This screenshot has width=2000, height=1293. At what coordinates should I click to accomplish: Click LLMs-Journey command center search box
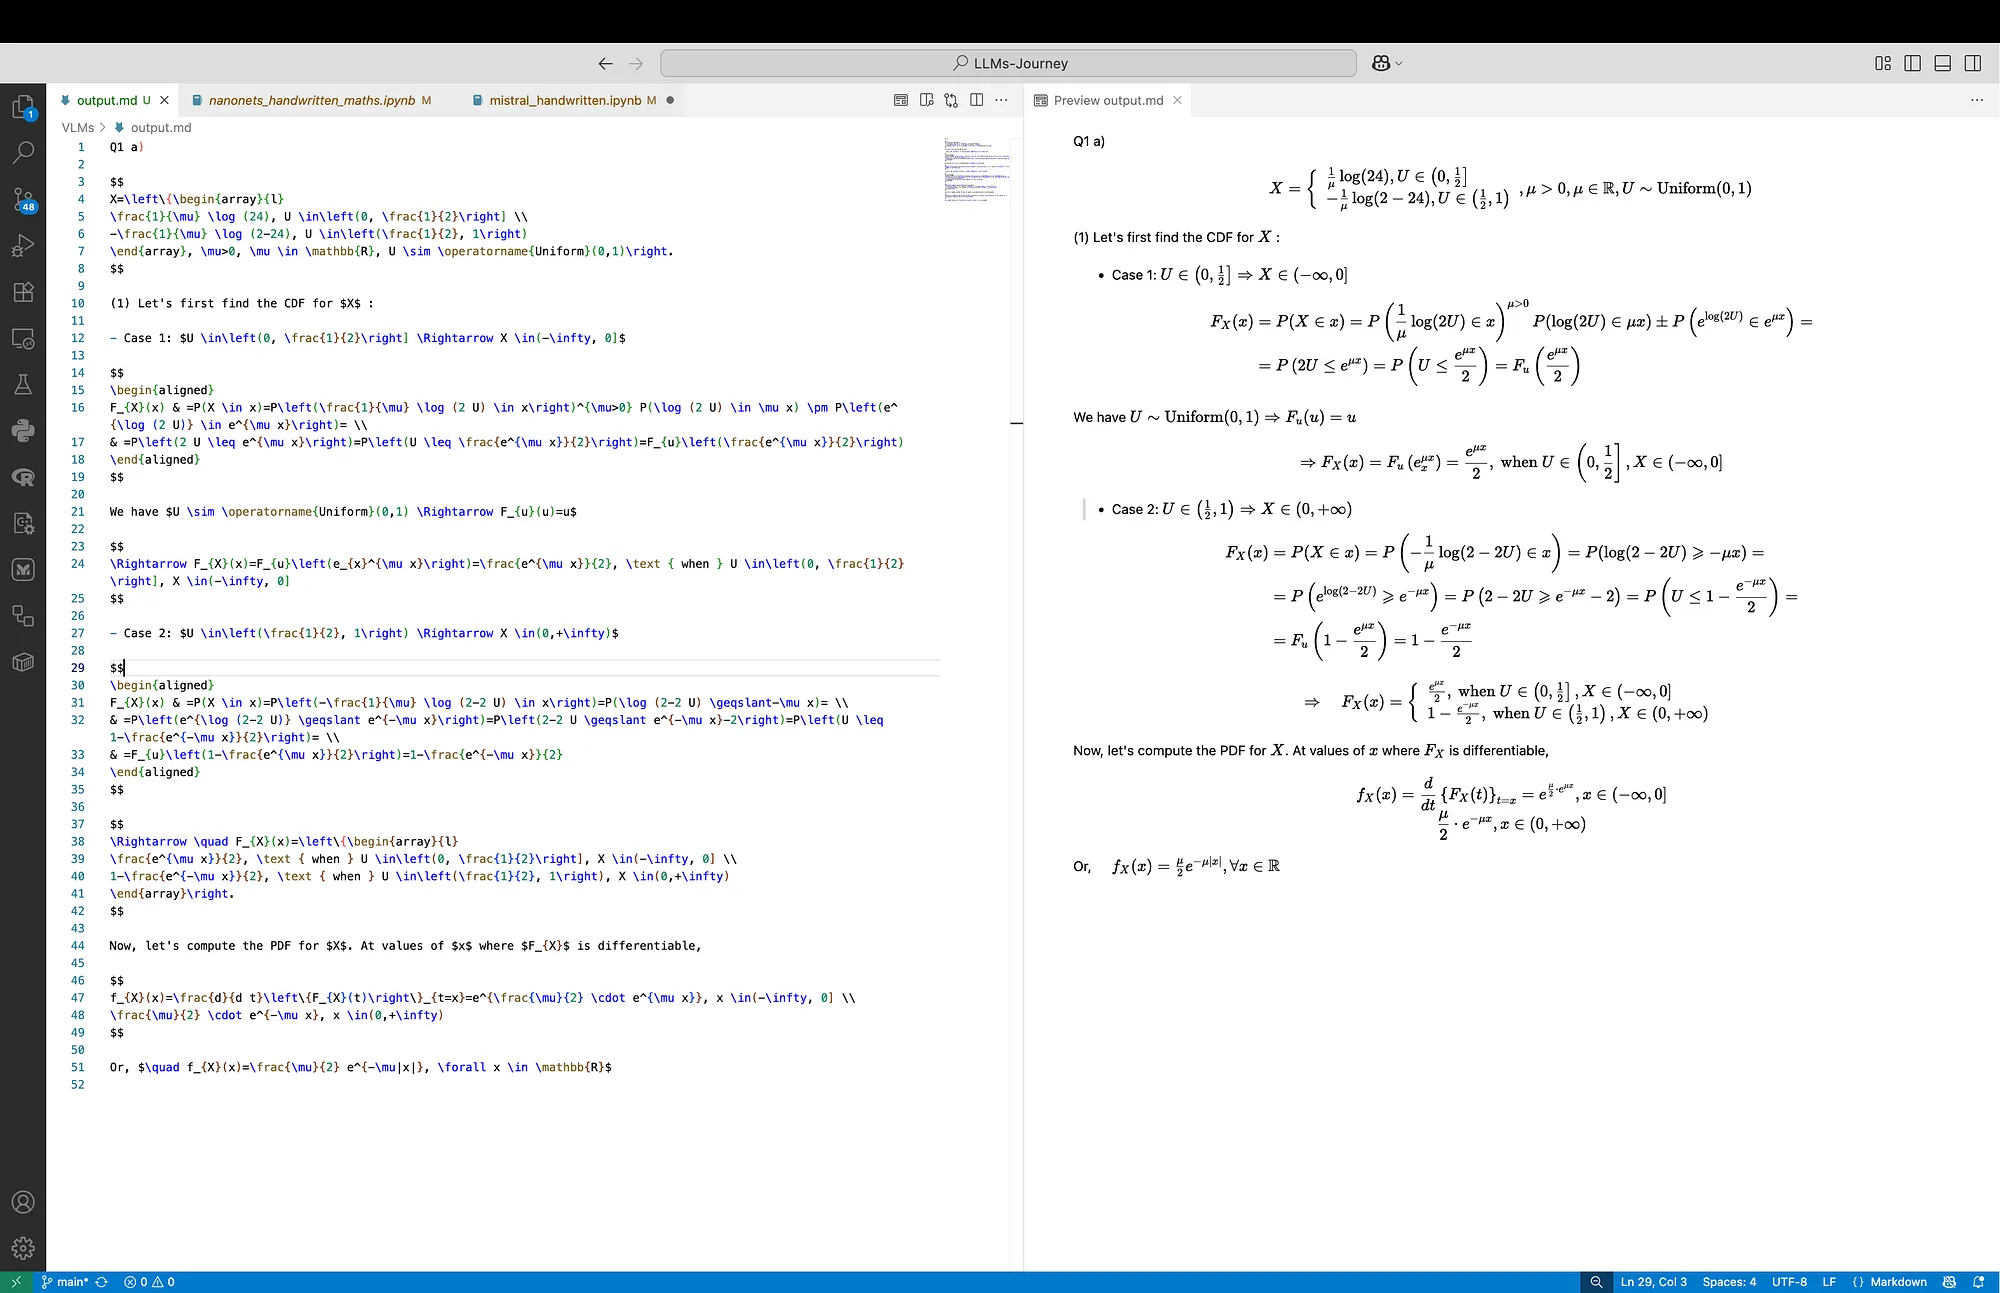1008,63
